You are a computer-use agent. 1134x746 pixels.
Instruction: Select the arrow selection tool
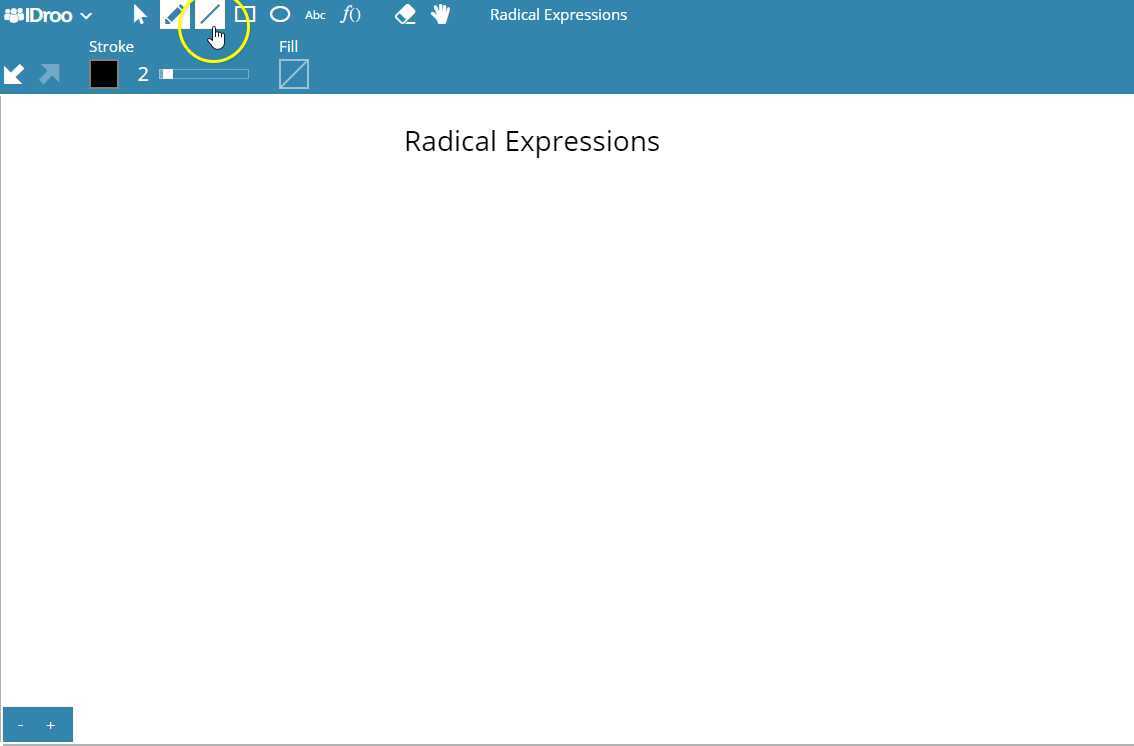pyautogui.click(x=138, y=14)
